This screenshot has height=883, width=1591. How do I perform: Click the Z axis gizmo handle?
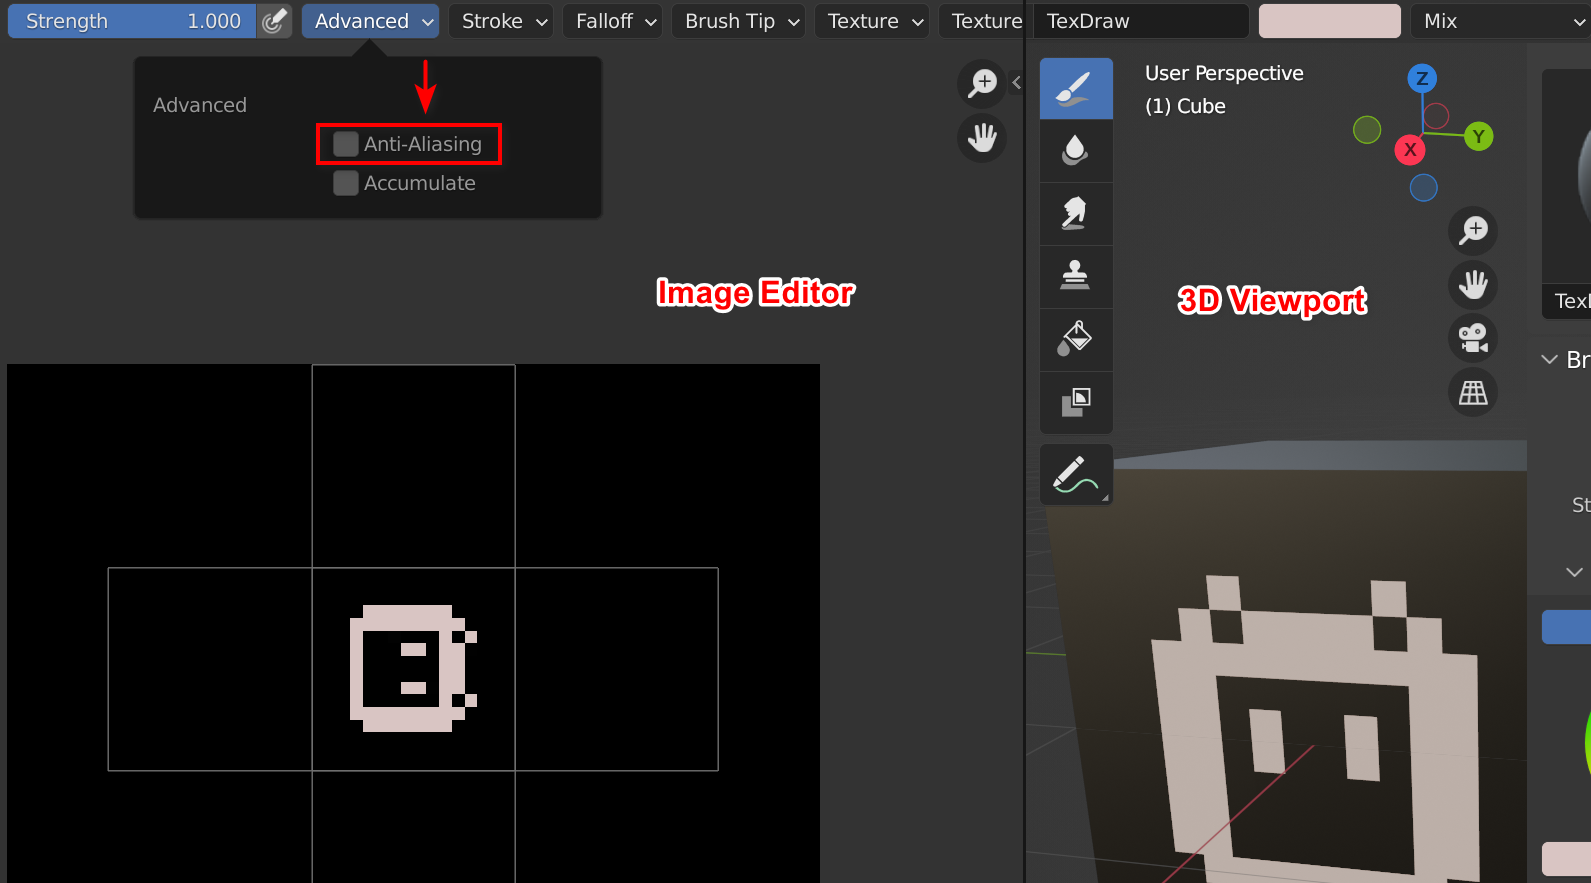(1422, 78)
